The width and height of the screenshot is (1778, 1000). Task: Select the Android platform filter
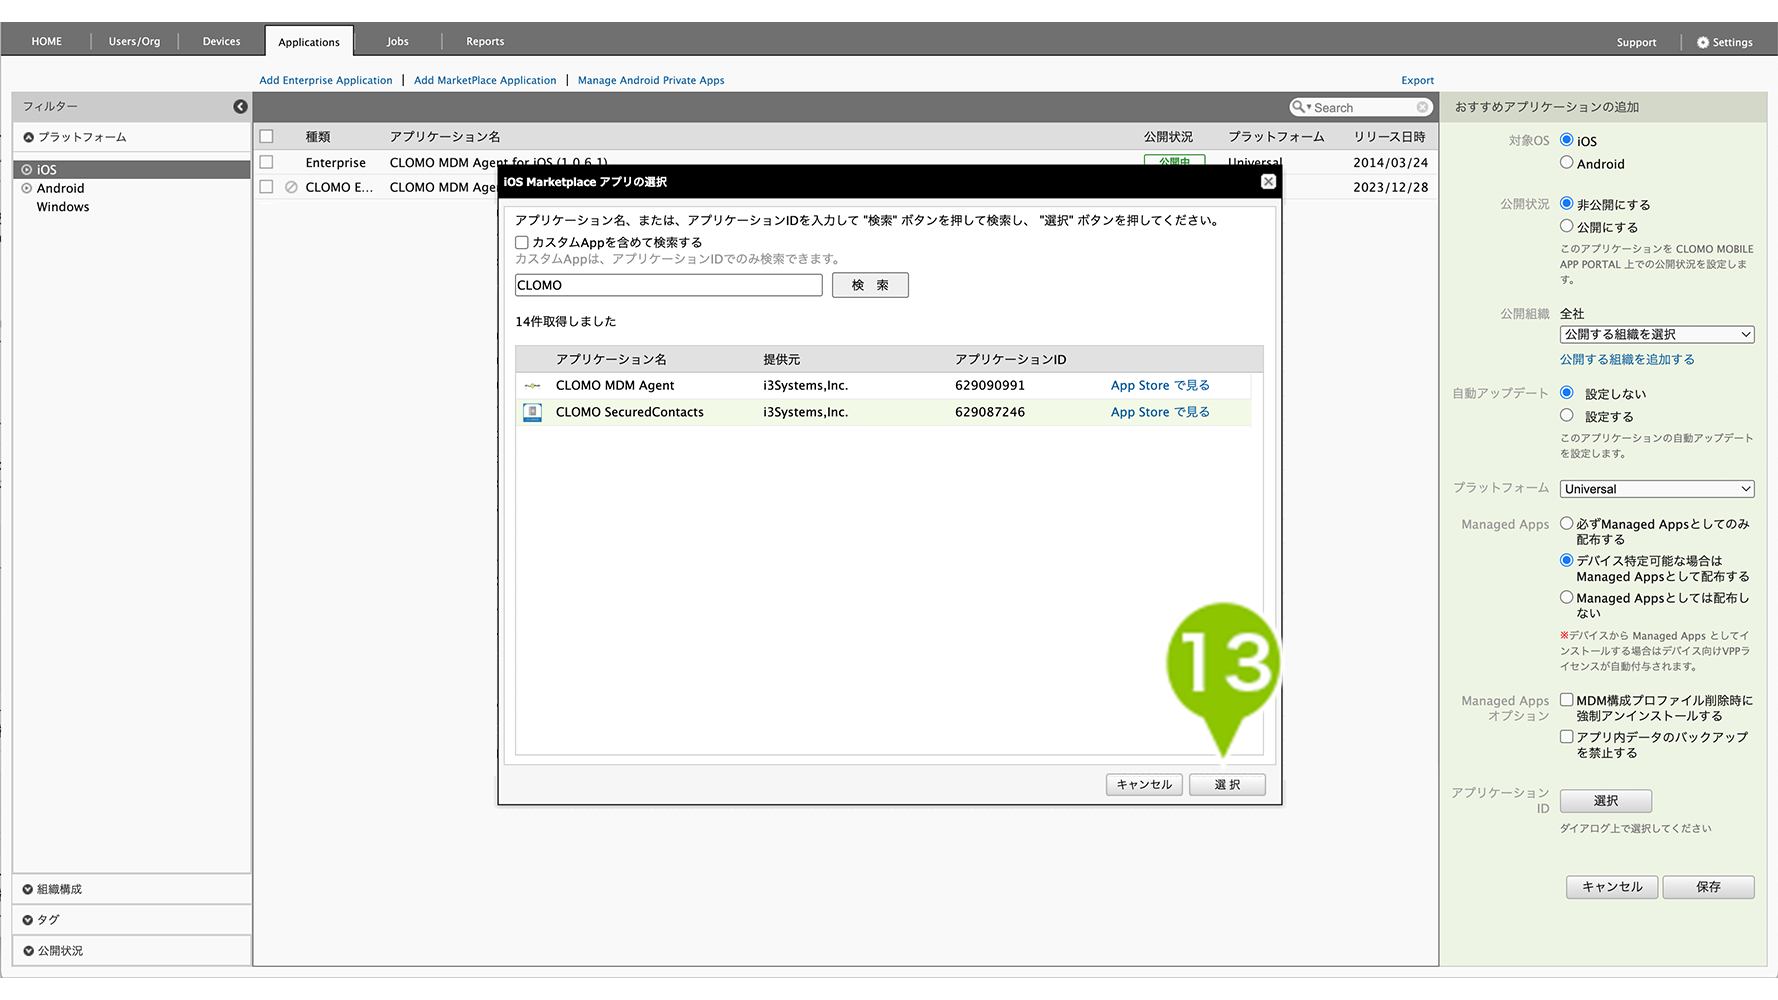[60, 188]
